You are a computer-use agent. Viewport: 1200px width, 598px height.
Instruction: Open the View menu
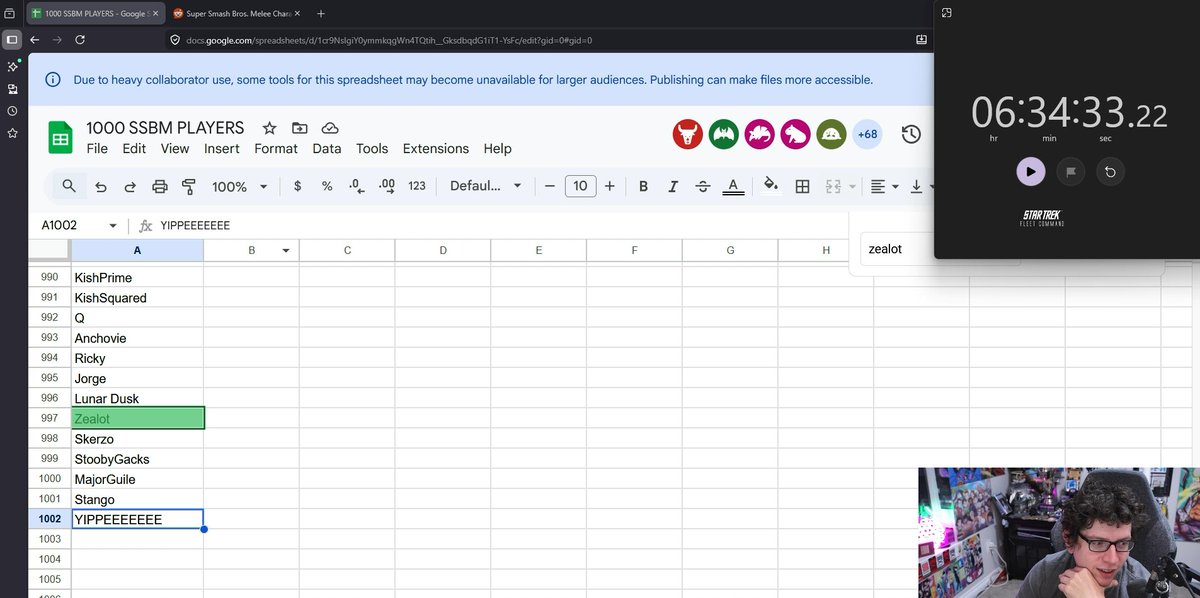175,148
